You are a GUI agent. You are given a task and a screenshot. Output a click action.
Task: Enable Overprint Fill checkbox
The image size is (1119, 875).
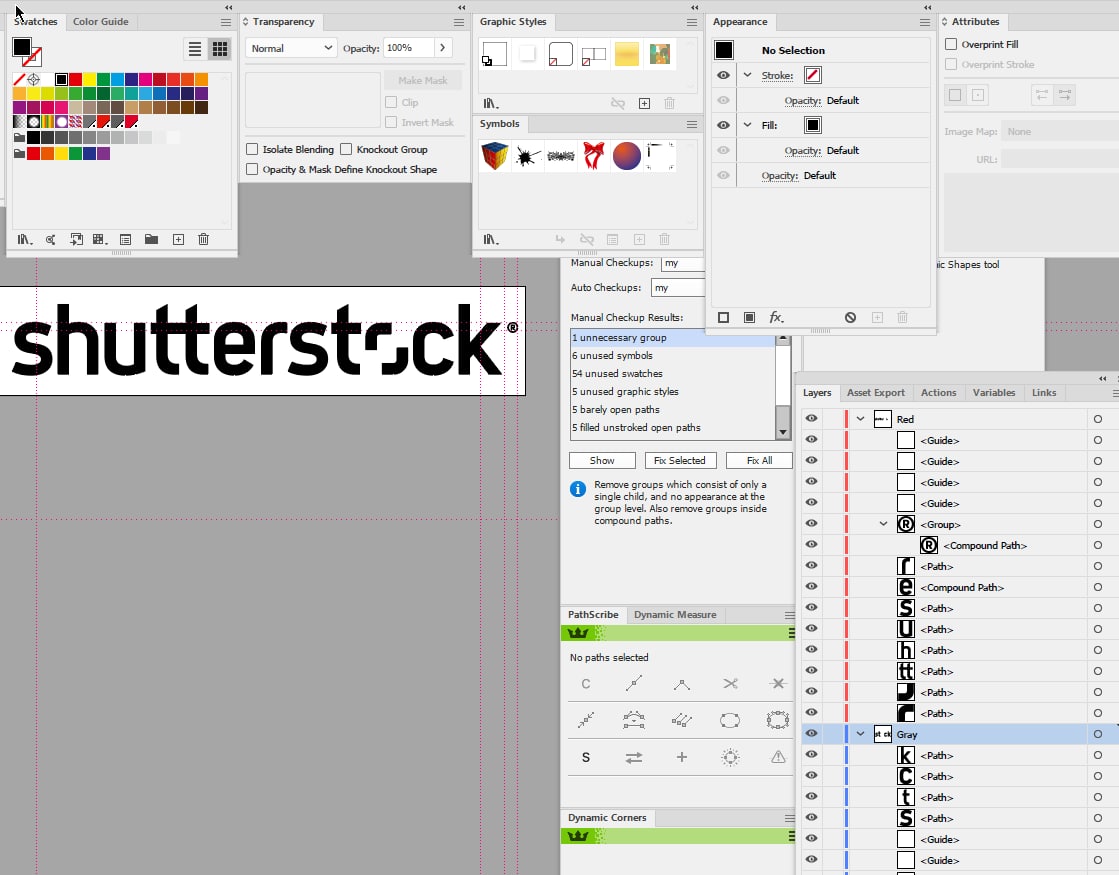951,44
